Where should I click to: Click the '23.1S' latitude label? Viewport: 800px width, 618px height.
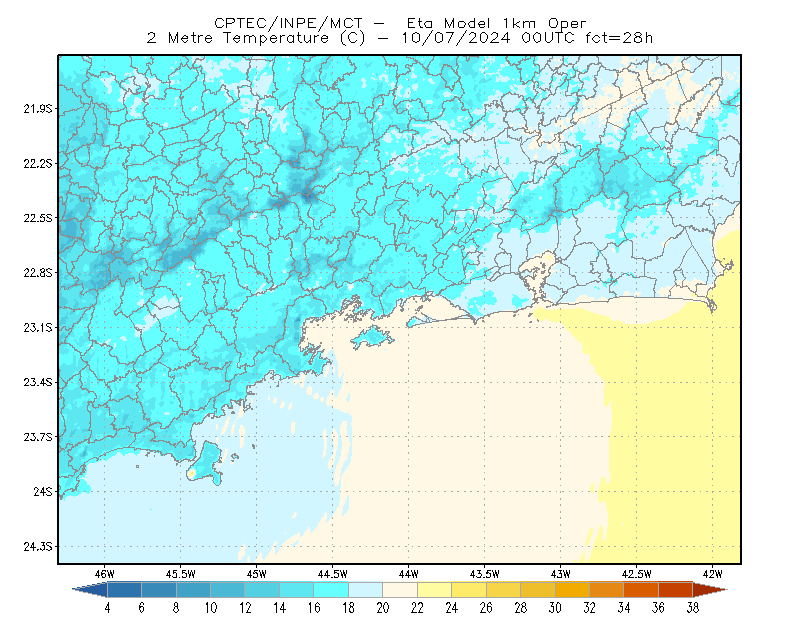click(38, 328)
